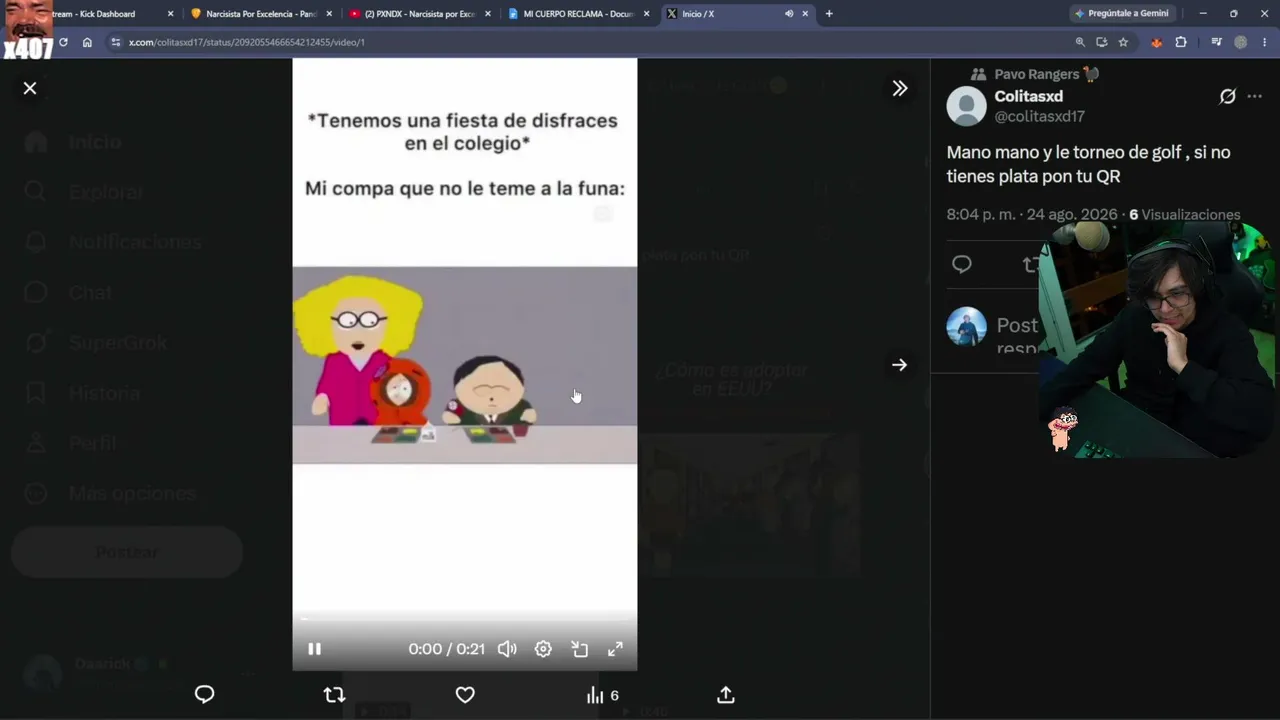Reply to the post below the video
1280x720 pixels.
[204, 695]
